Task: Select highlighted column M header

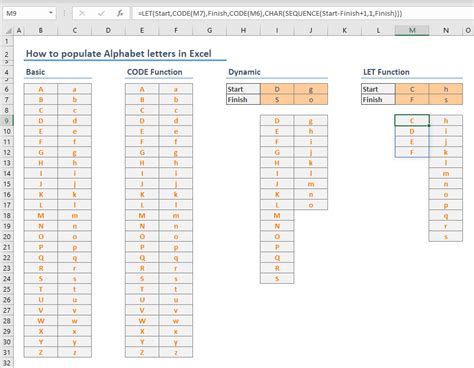Action: click(x=412, y=31)
